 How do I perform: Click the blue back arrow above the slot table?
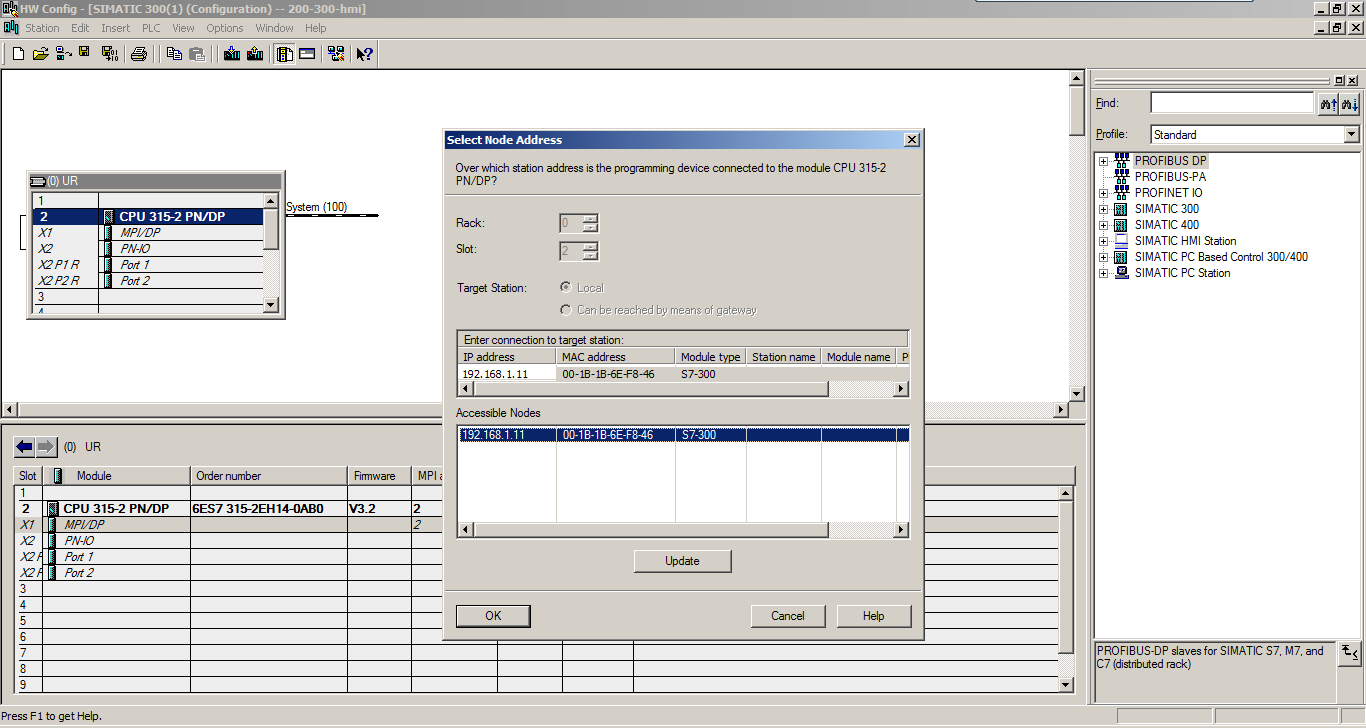[x=25, y=447]
